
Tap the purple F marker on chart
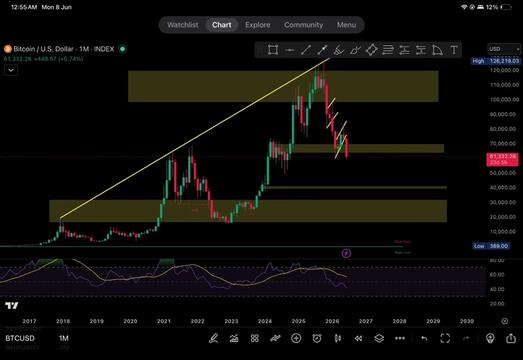pos(346,254)
